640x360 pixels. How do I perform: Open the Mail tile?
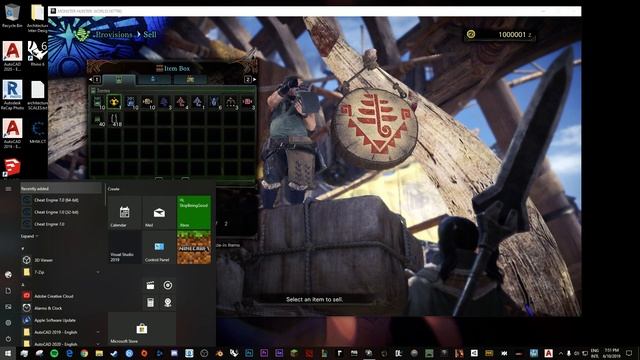(159, 212)
